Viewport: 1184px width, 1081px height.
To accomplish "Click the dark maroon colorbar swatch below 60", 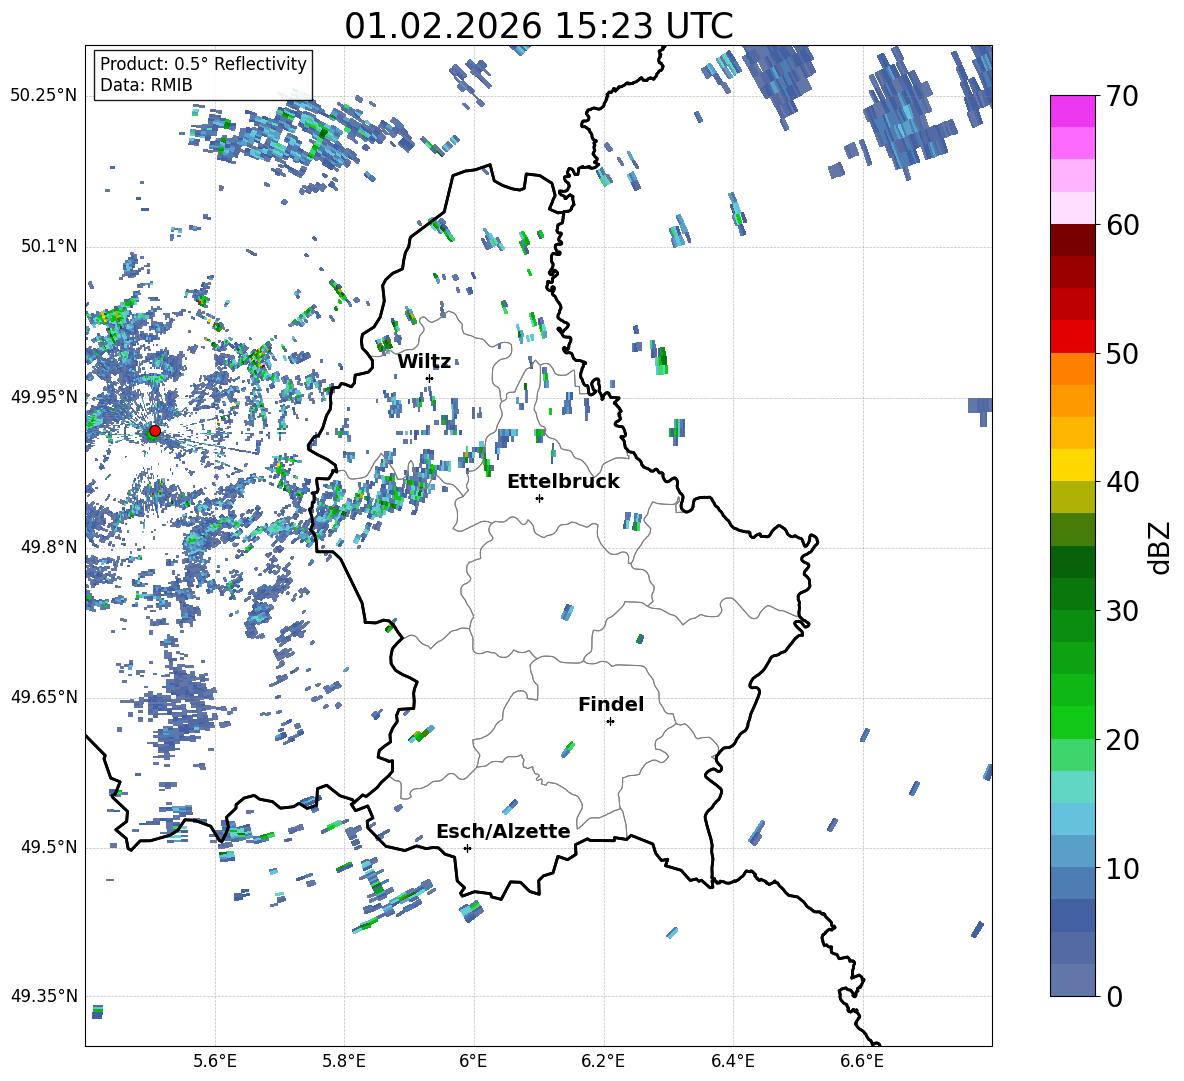I will click(x=1072, y=239).
